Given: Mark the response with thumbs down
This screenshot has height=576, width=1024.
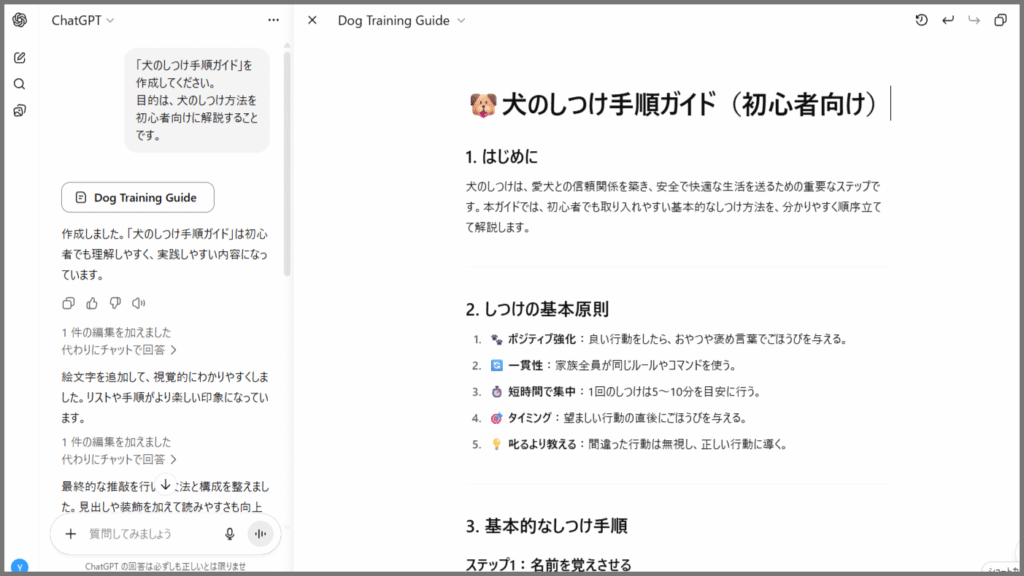Looking at the screenshot, I should coord(115,303).
